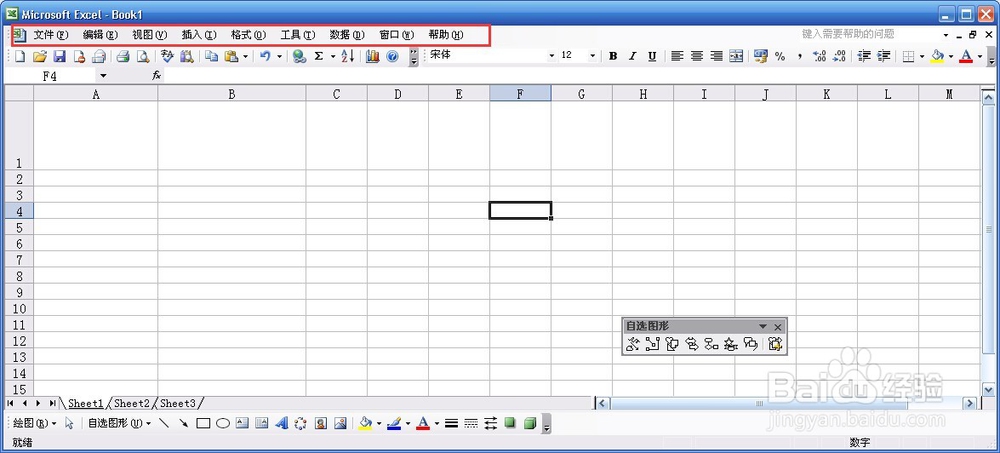The width and height of the screenshot is (1000, 453).
Task: Click the AutoSum sigma icon
Action: pyautogui.click(x=319, y=57)
